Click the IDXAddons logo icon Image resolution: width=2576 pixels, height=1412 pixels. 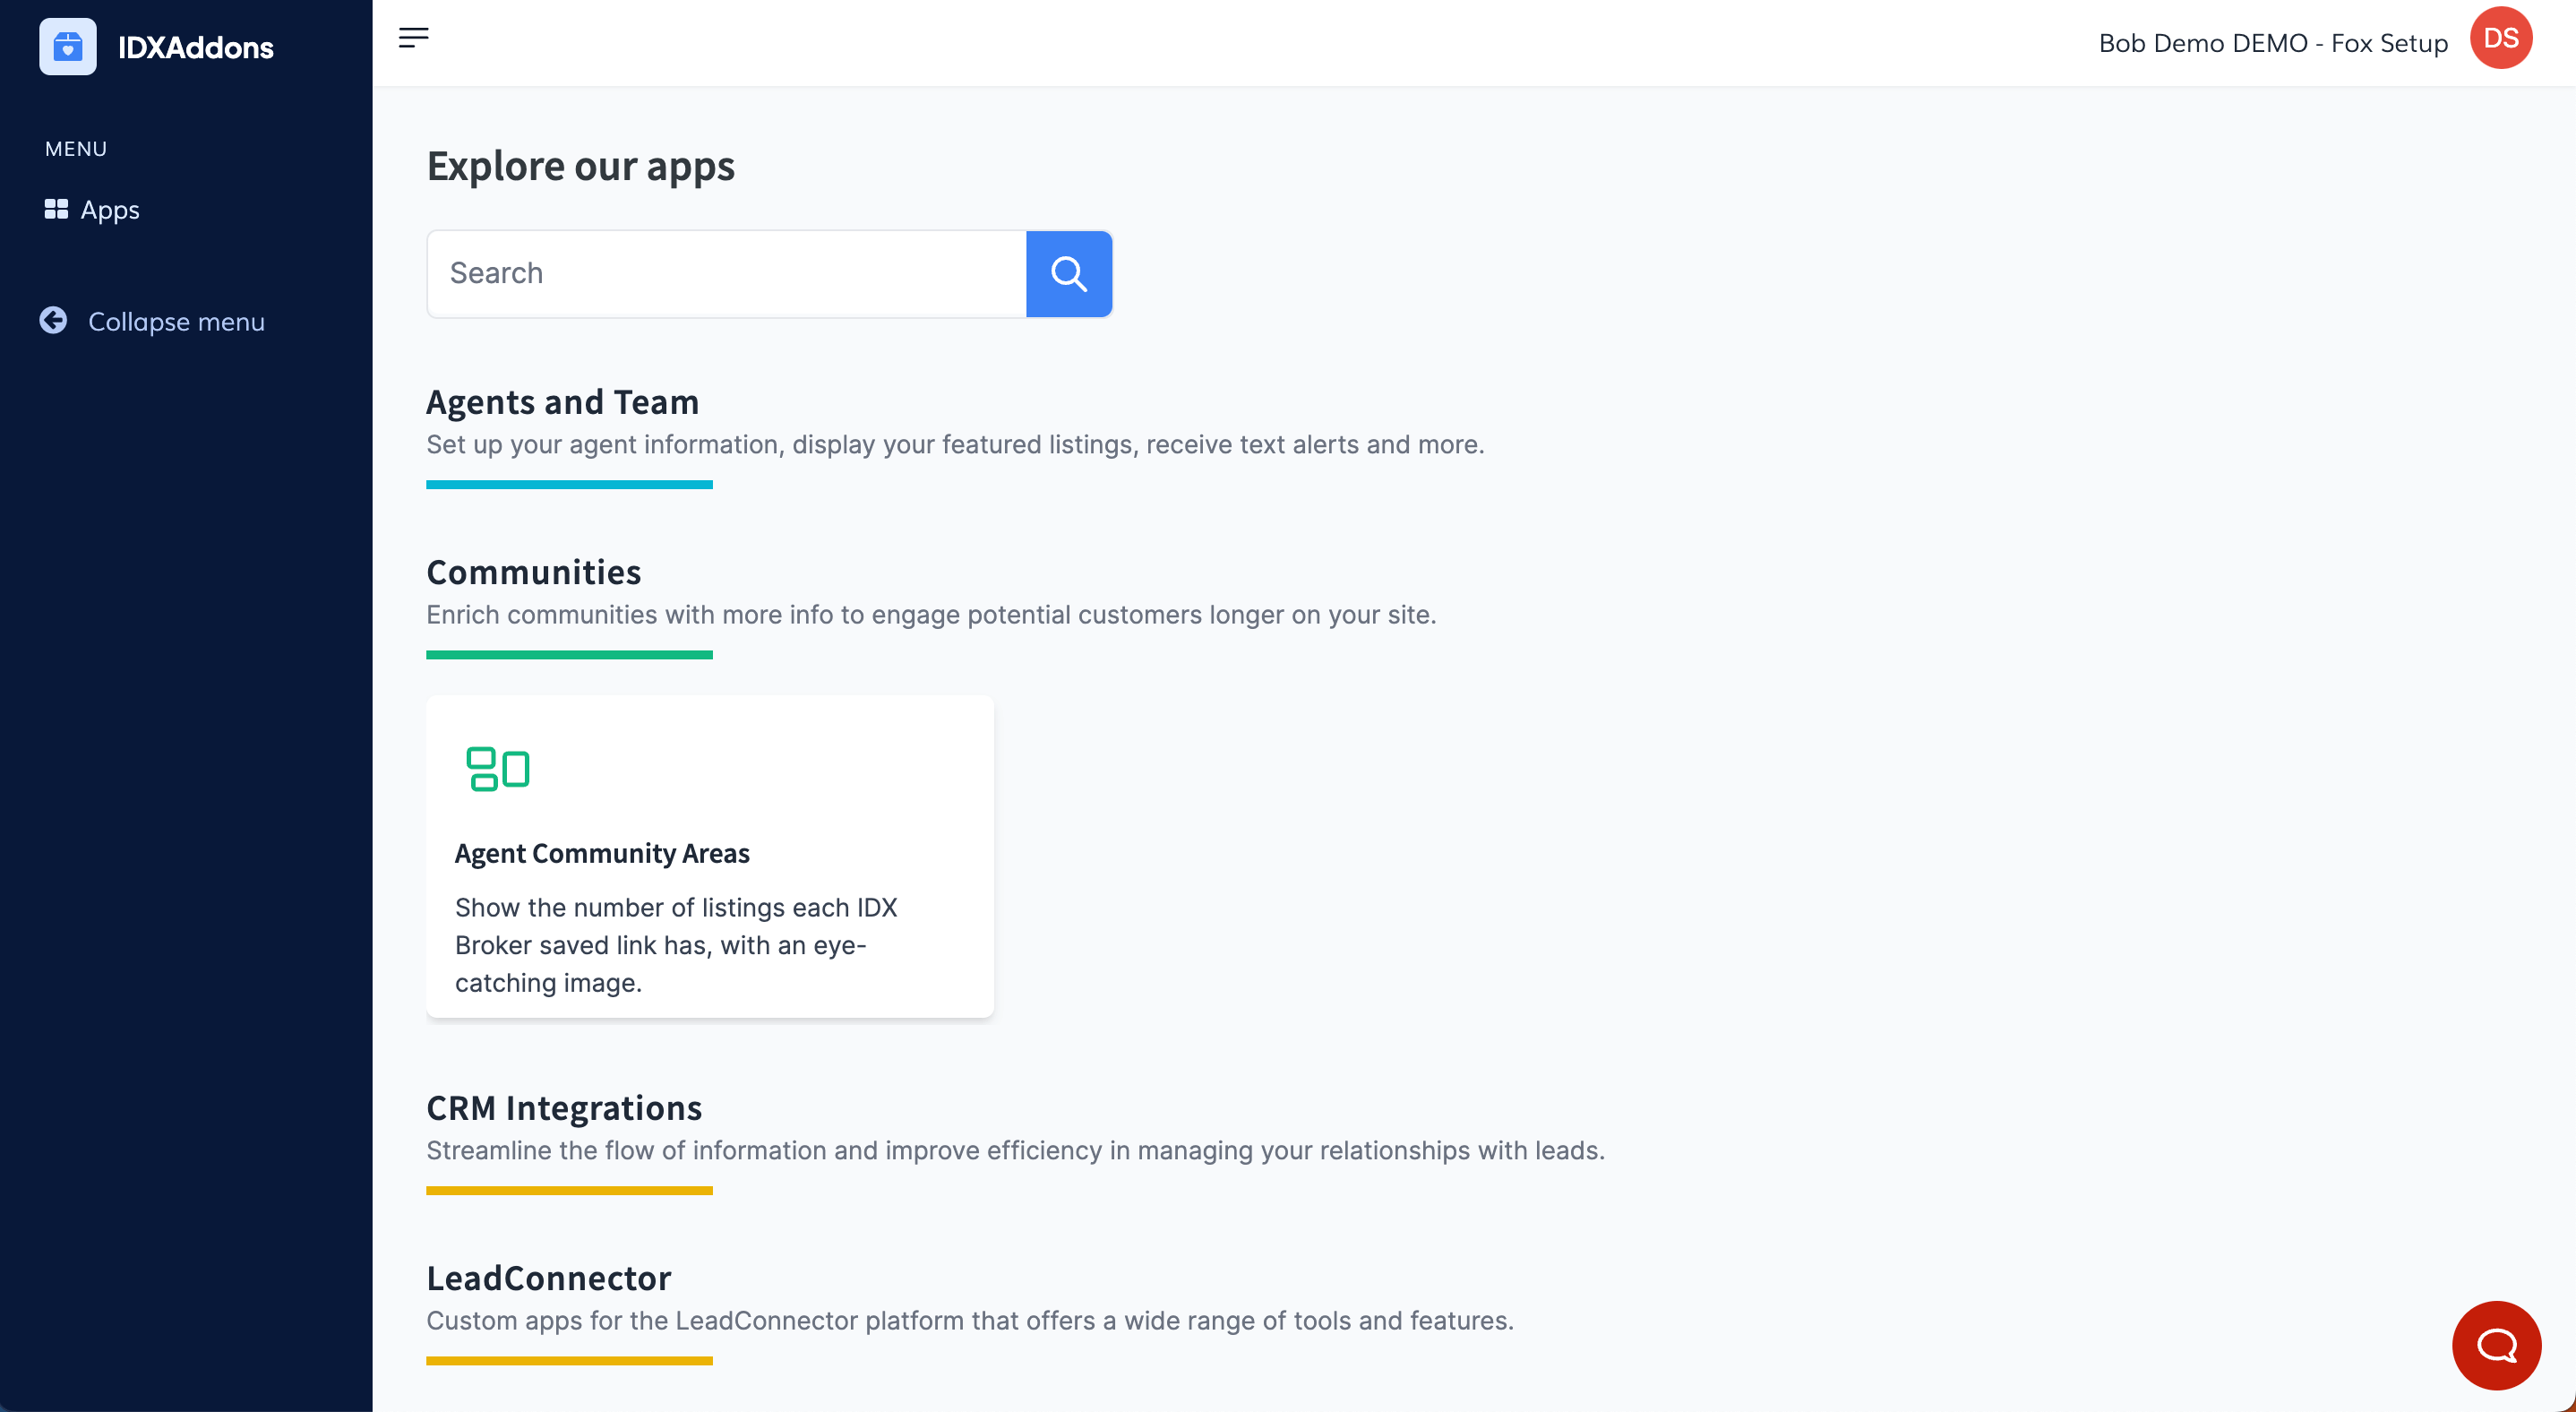[x=67, y=46]
